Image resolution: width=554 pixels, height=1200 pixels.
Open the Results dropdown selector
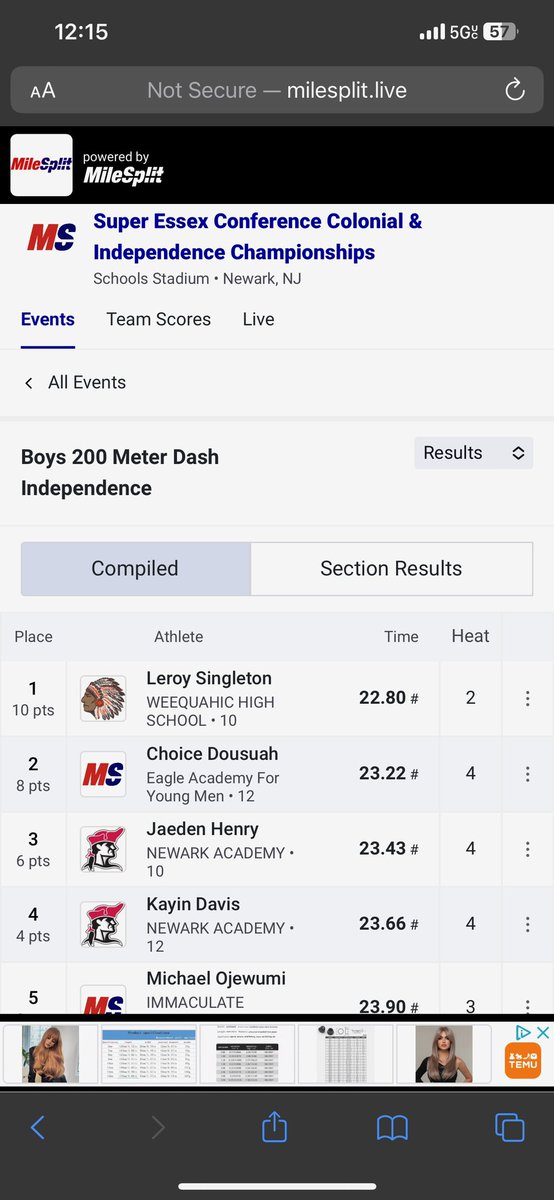click(x=473, y=453)
